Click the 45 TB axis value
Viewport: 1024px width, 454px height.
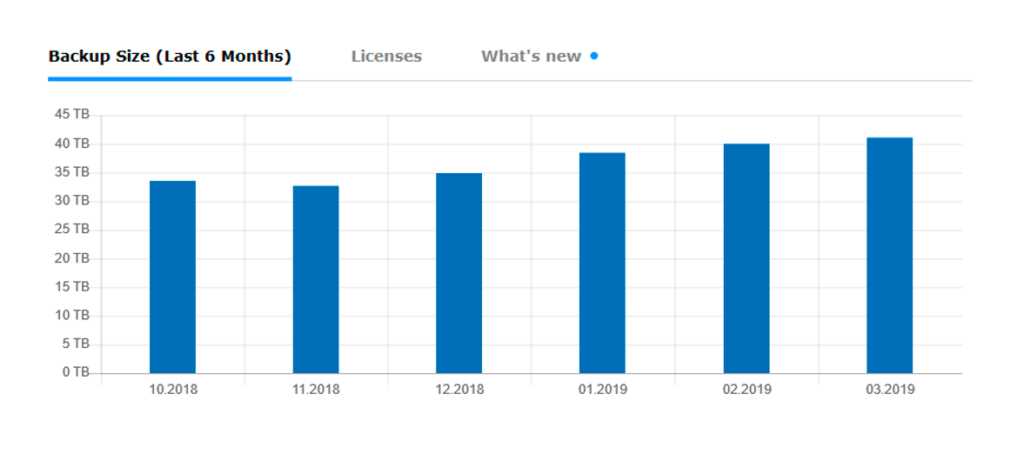point(71,115)
